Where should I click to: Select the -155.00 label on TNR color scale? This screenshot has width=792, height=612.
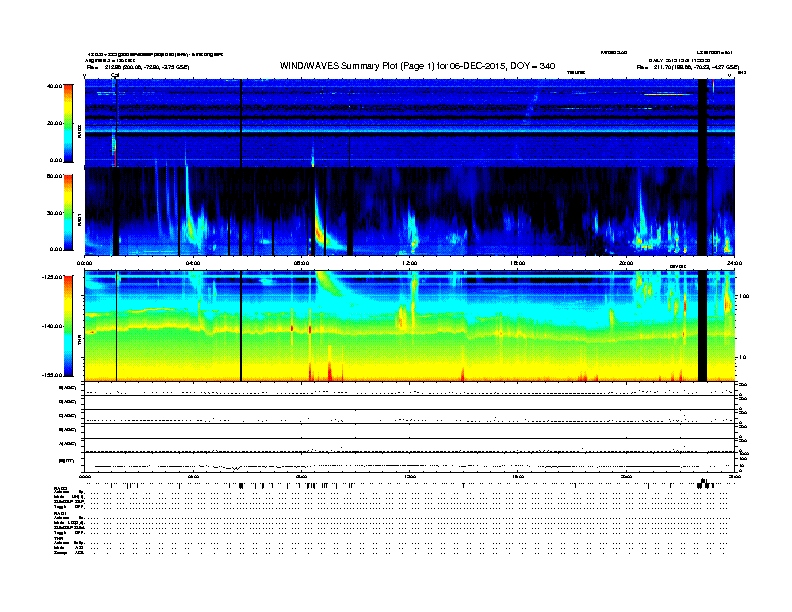[x=53, y=375]
